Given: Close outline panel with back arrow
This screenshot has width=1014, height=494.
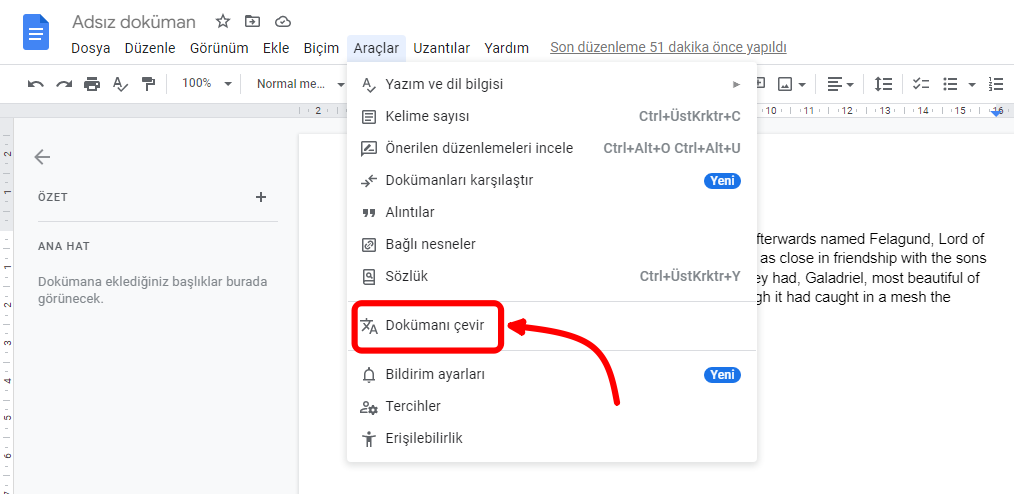Looking at the screenshot, I should (x=42, y=157).
